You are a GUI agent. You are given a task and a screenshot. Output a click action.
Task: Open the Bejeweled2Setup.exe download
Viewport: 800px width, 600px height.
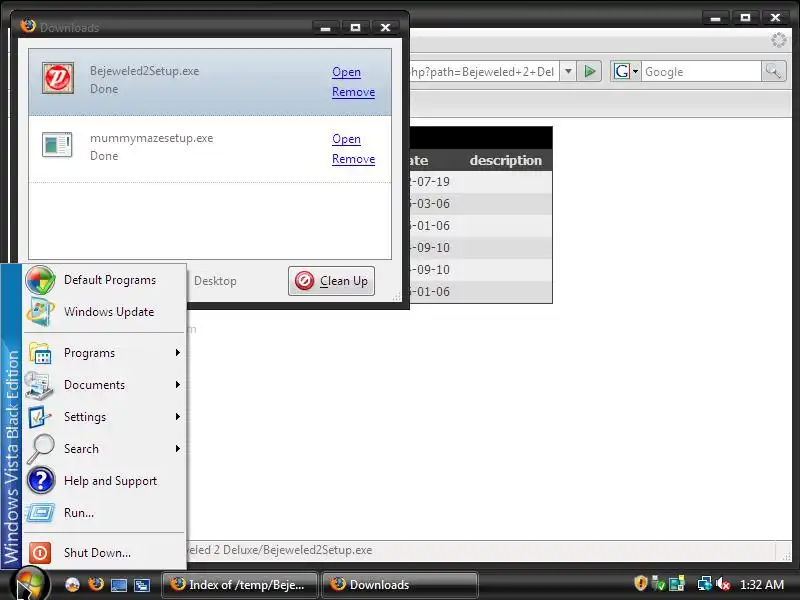point(346,72)
